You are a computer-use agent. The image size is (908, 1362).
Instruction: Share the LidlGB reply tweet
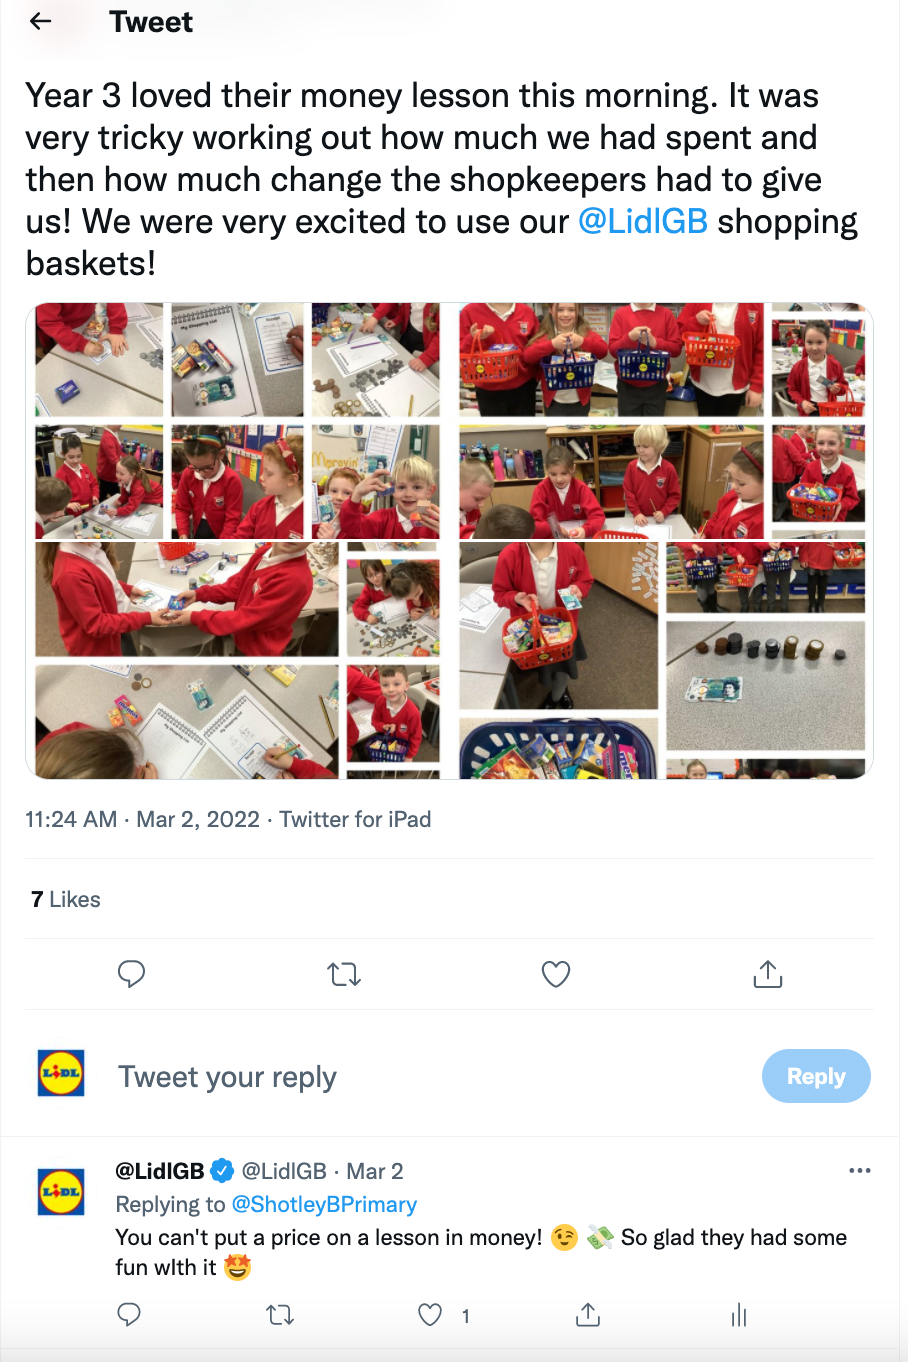588,1315
